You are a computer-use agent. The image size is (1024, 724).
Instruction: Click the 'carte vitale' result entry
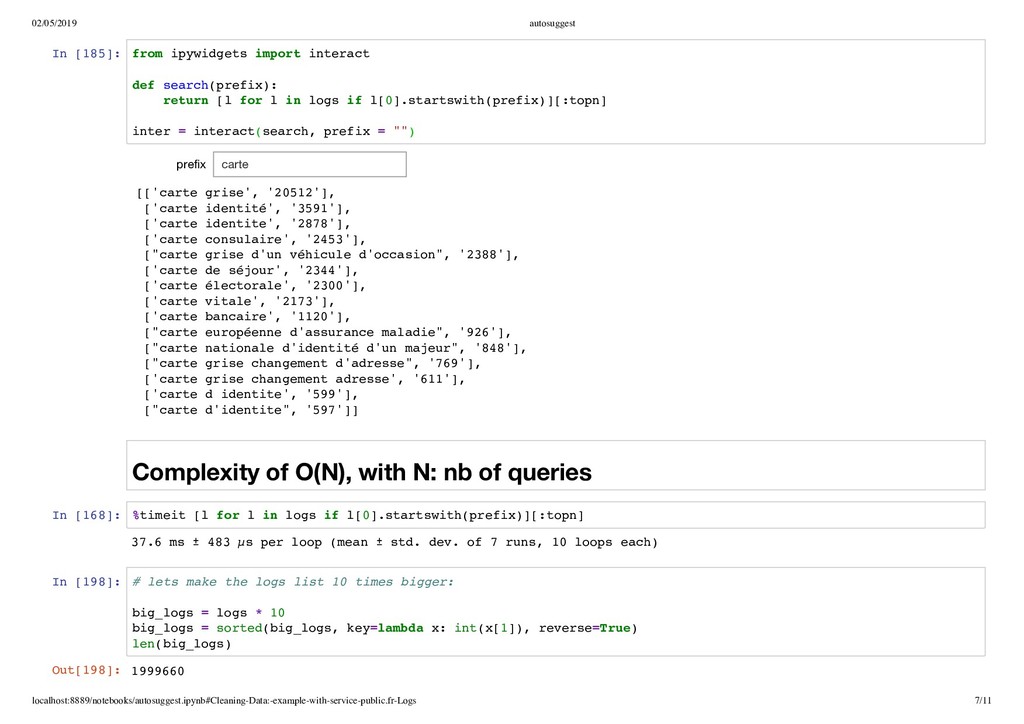click(239, 302)
